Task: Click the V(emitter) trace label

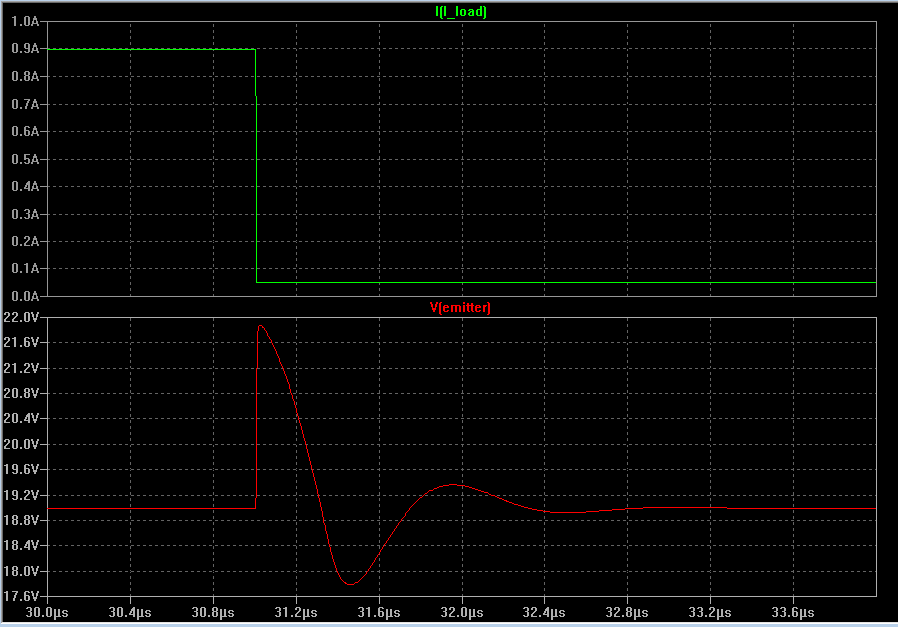Action: [460, 307]
